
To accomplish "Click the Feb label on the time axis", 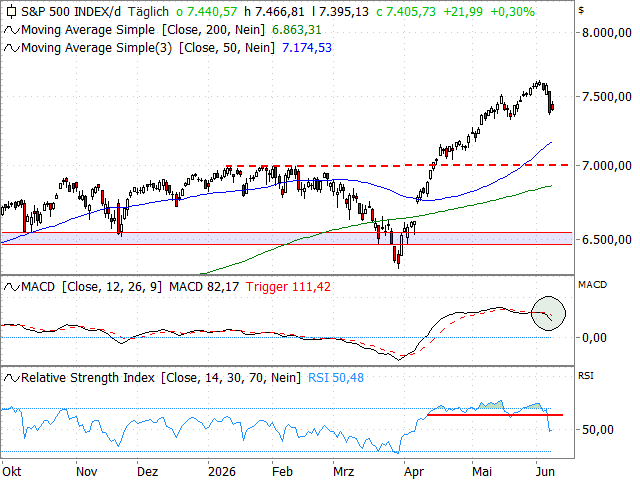I will 282,472.
